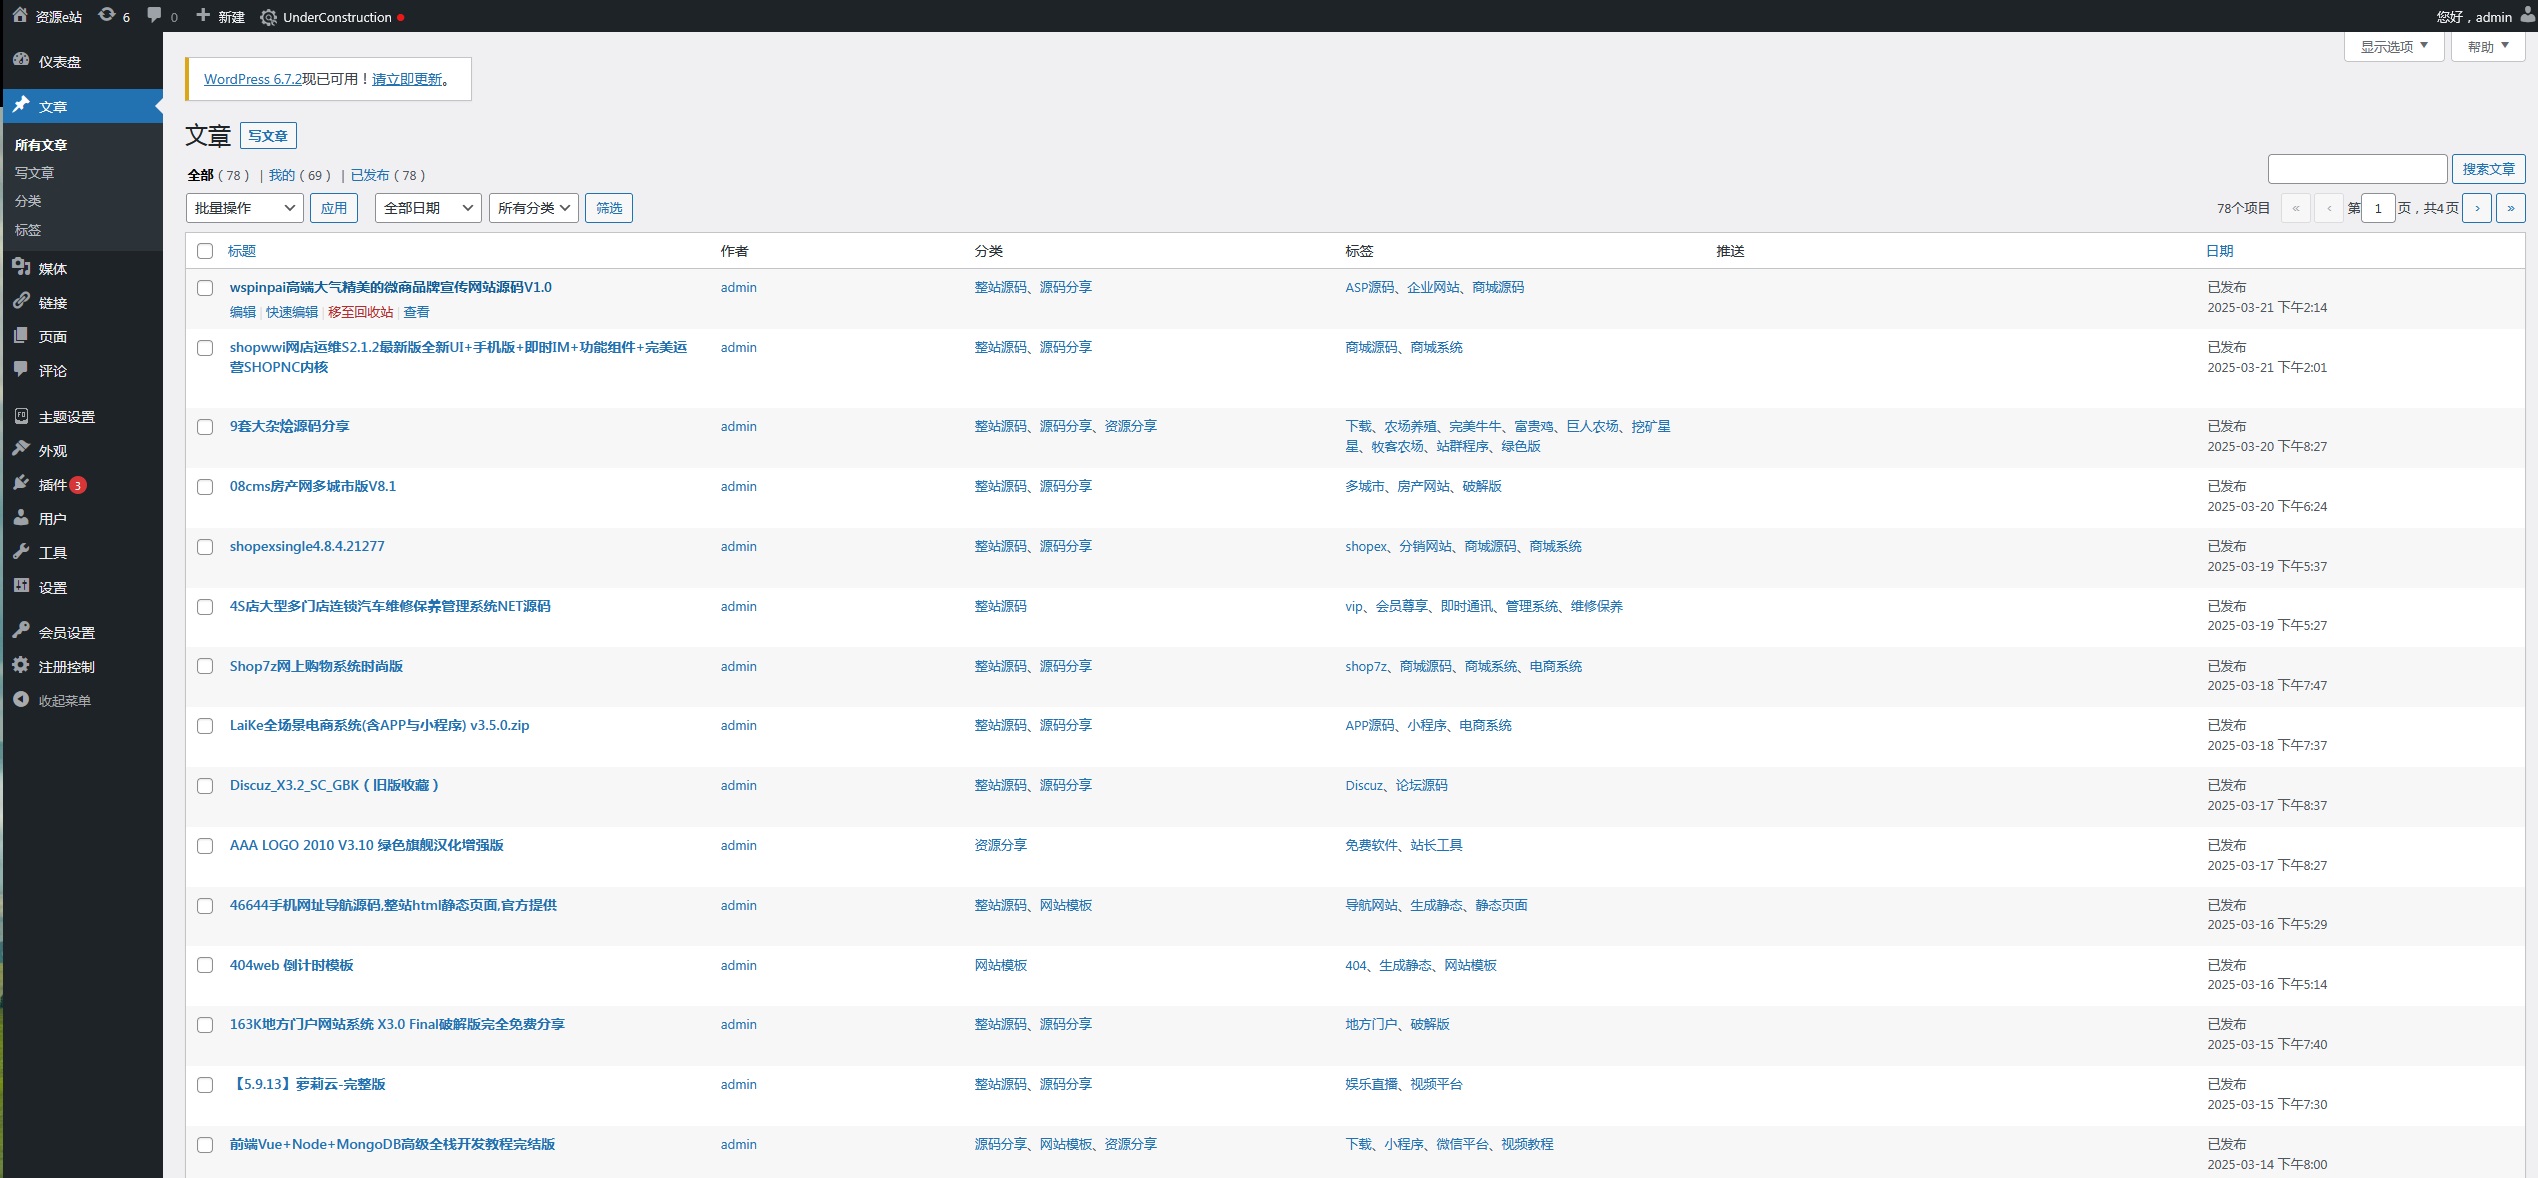Expand the 帮助 help panel
This screenshot has width=2538, height=1178.
pos(2487,47)
